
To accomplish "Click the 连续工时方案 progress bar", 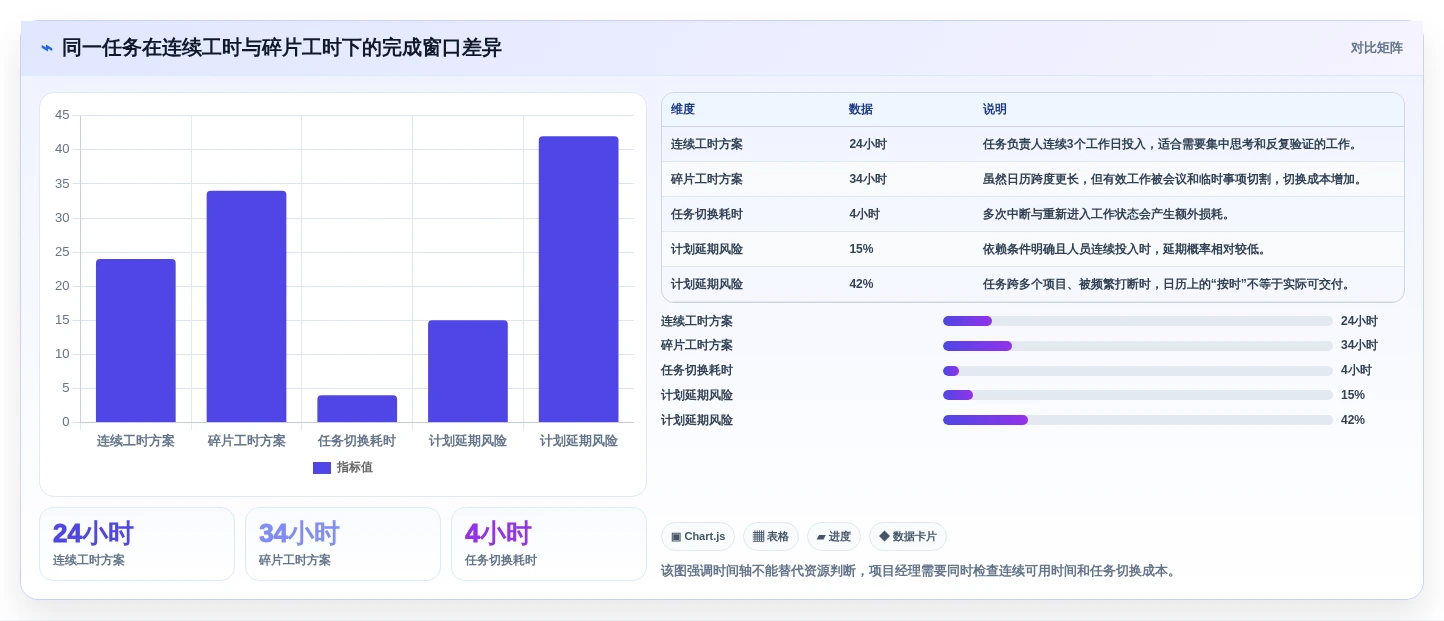I will tap(1137, 321).
